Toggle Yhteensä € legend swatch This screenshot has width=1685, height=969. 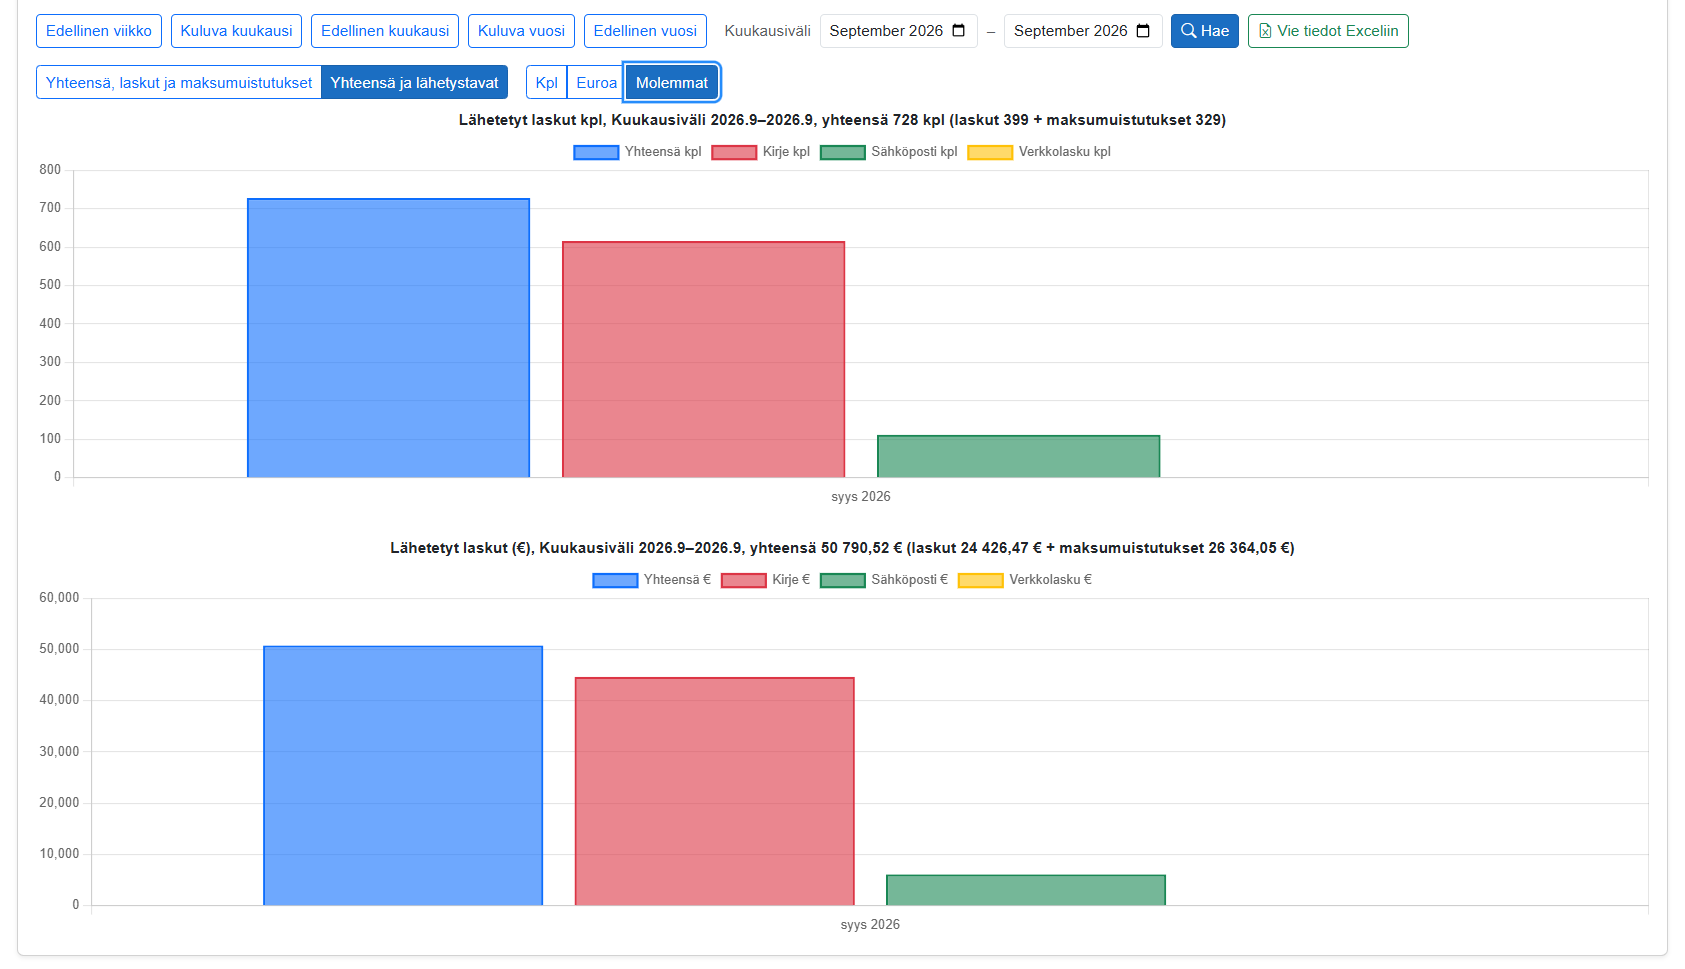[615, 580]
